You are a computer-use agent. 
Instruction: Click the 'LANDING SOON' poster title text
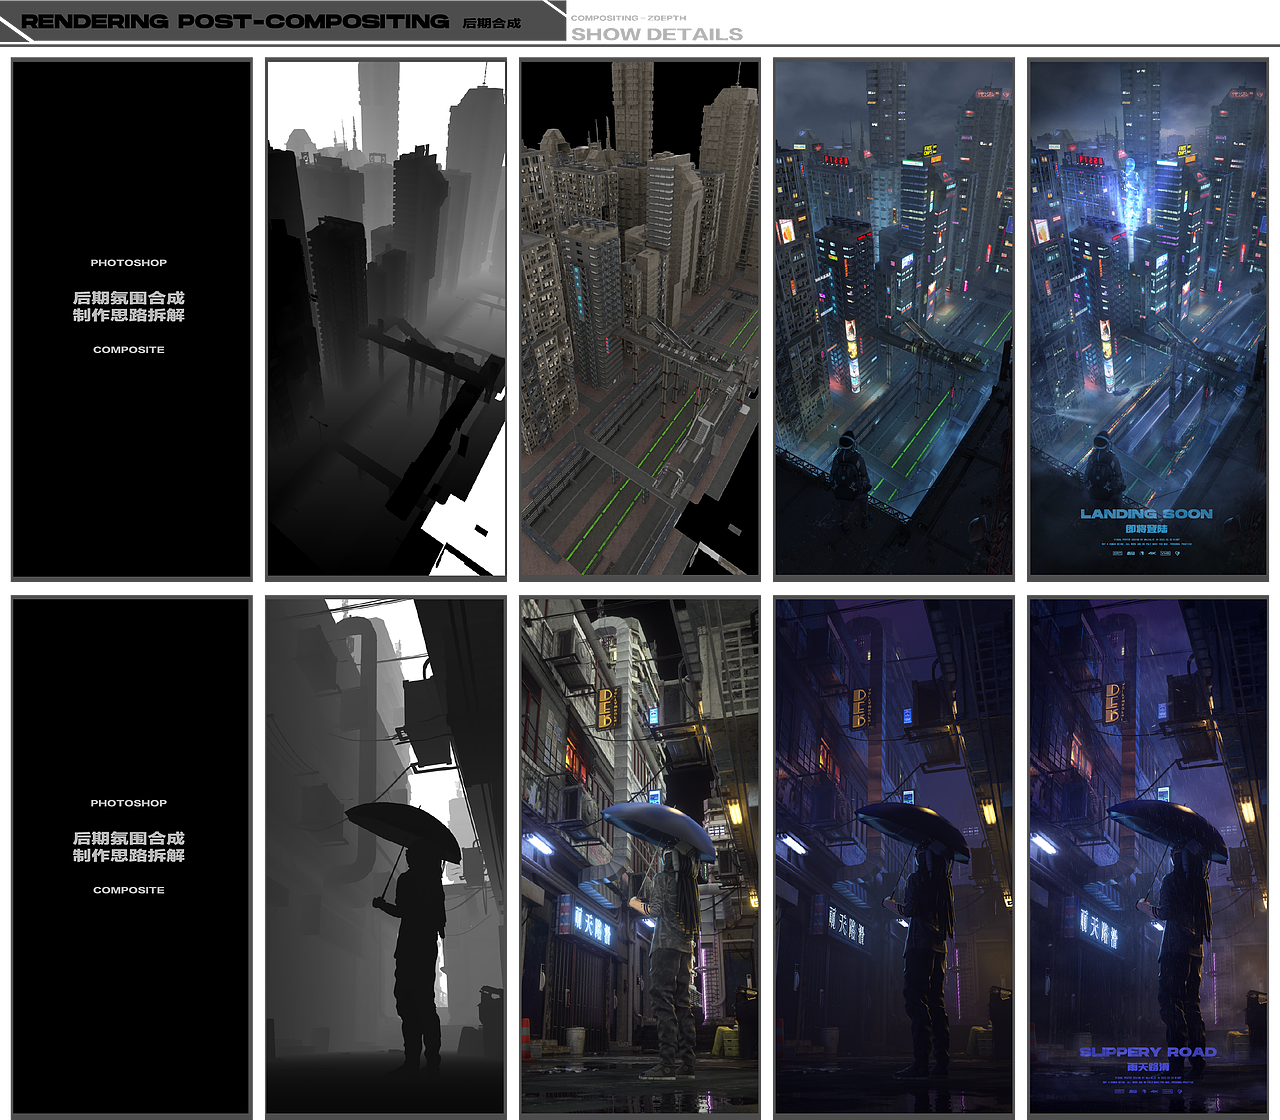pyautogui.click(x=1147, y=514)
